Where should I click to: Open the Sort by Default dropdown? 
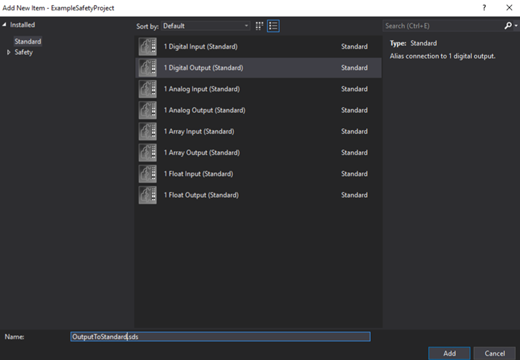(206, 26)
